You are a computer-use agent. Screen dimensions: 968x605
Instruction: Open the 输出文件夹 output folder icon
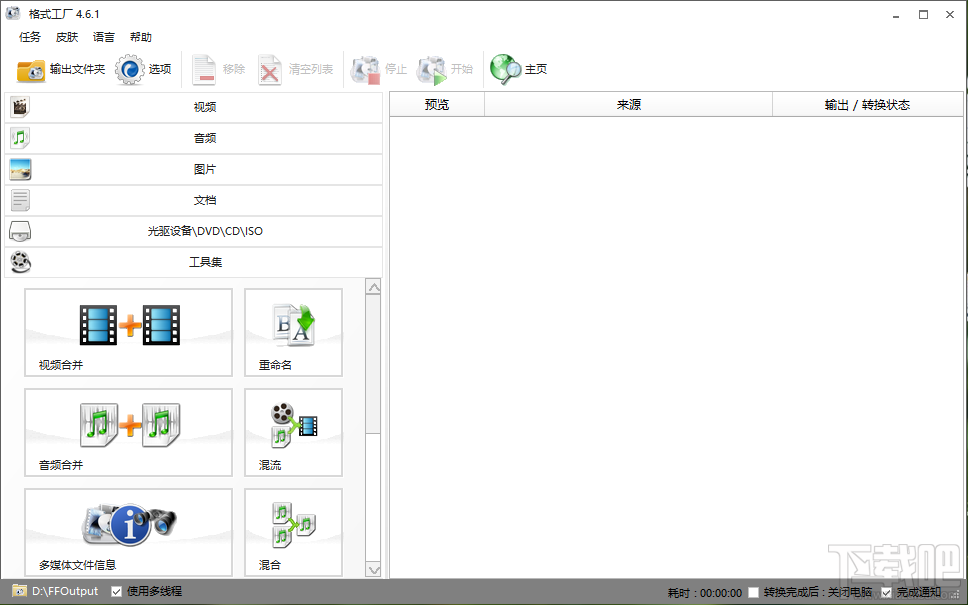coord(31,70)
